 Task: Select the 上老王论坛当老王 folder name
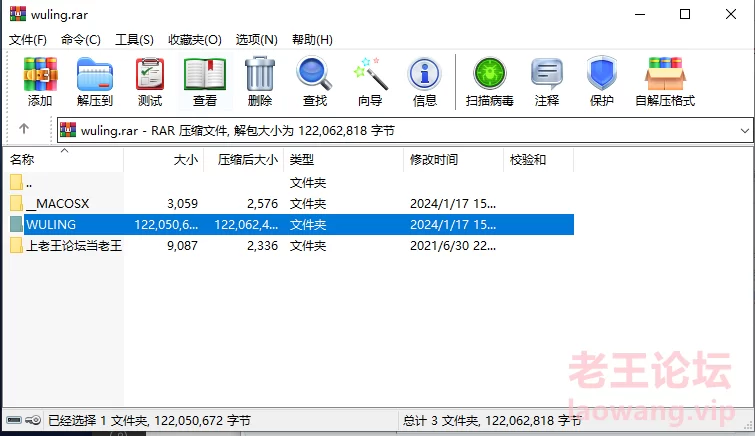74,246
